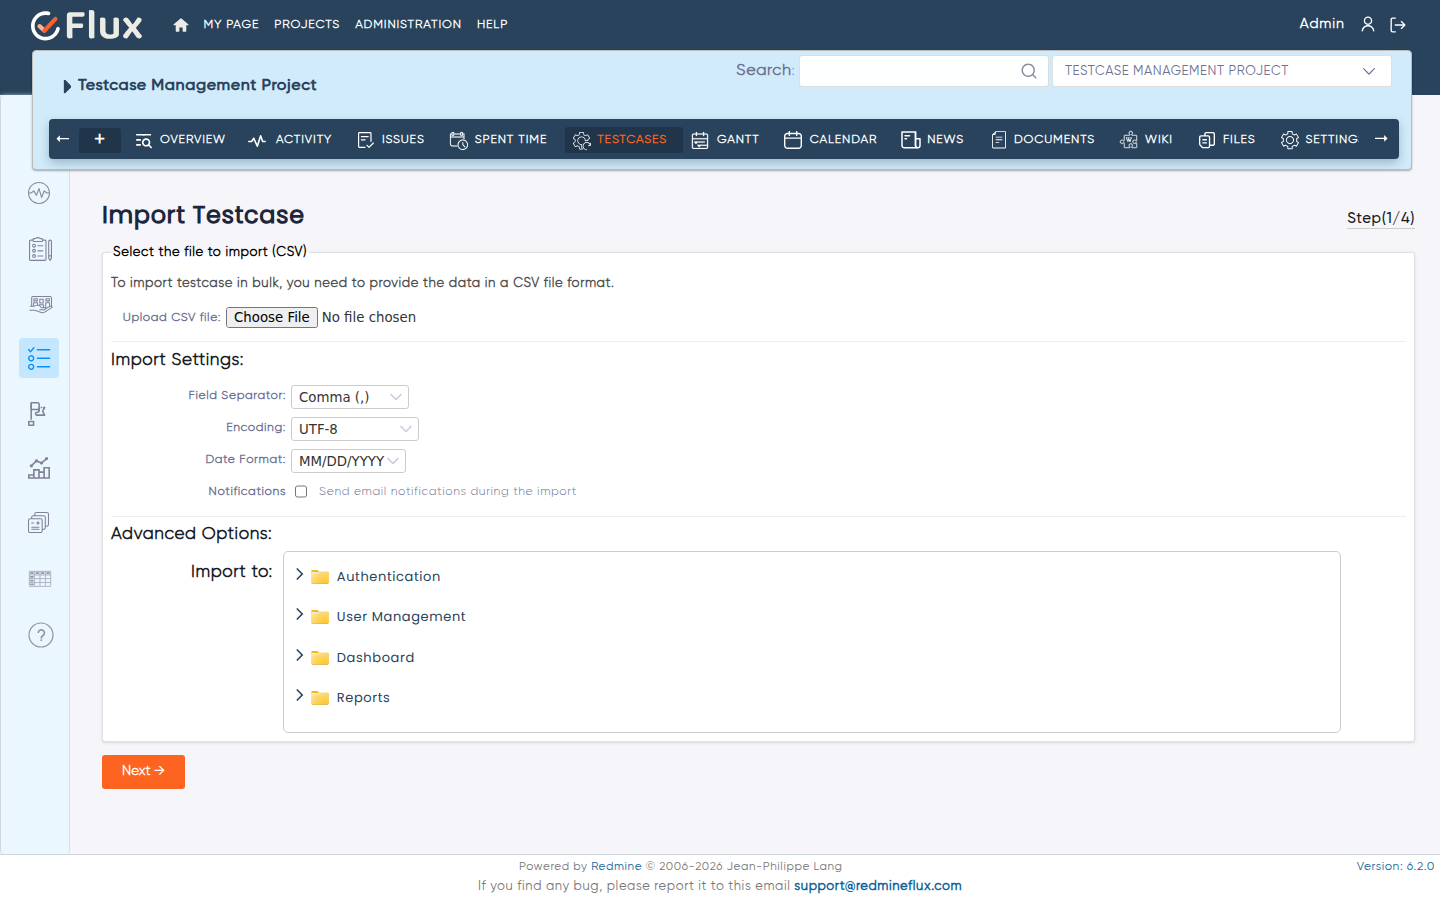Click the Reports folder icon
This screenshot has height=900, width=1440.
click(x=320, y=698)
